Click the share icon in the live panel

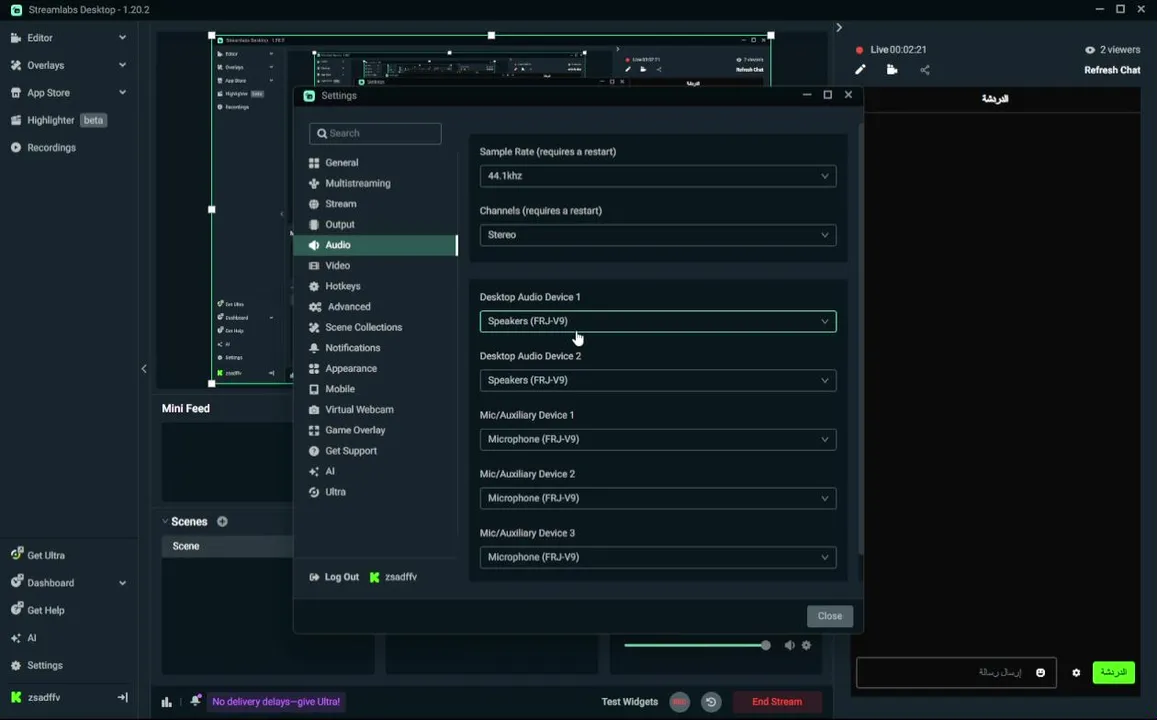[x=925, y=70]
